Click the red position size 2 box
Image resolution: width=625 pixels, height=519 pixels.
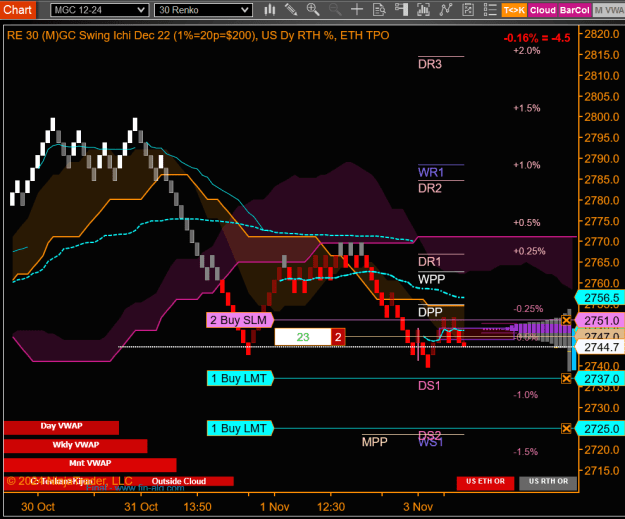(x=338, y=337)
